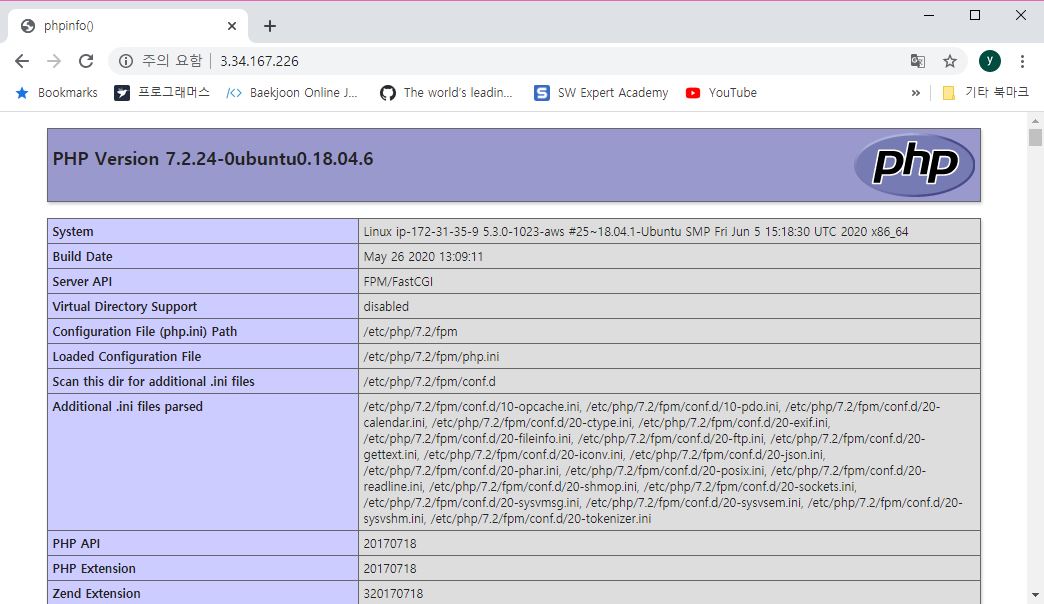Switch to the phpinfo() tab

click(120, 25)
